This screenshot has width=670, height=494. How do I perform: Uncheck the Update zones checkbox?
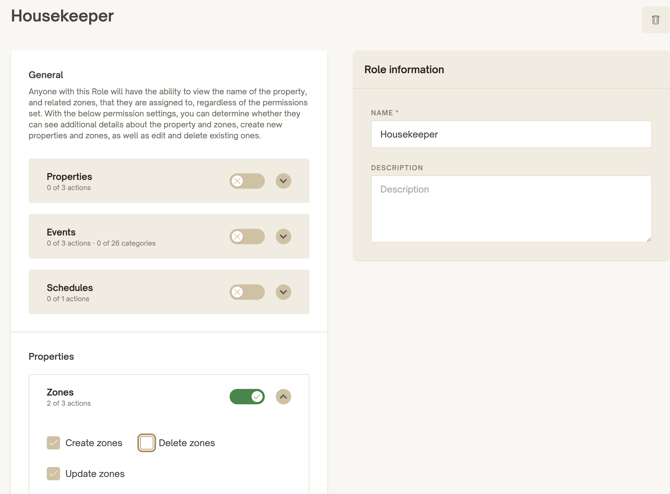(x=53, y=473)
